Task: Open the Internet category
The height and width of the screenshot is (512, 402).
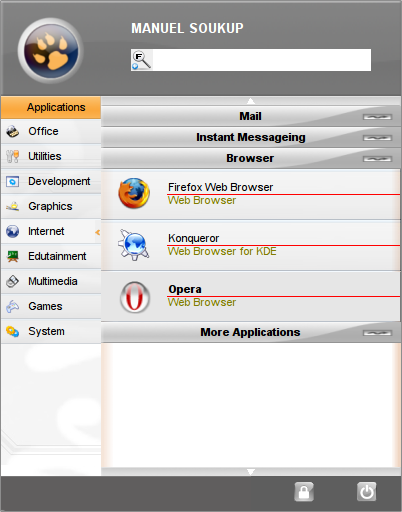Action: 51,231
